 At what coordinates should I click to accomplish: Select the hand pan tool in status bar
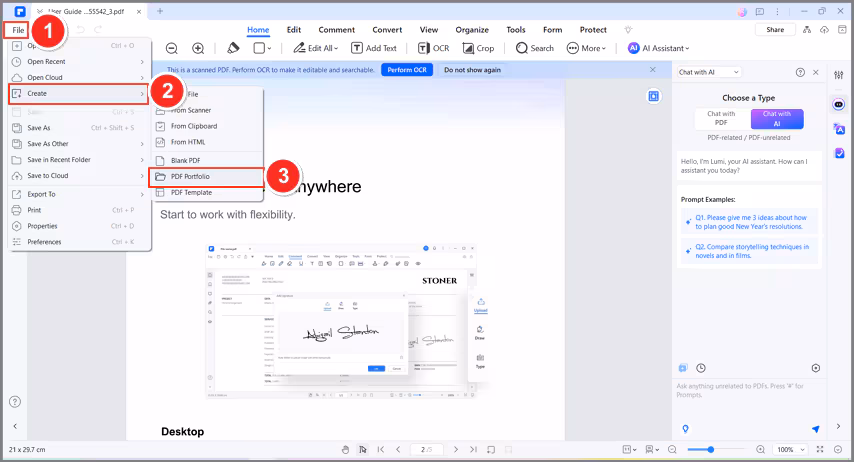pos(345,450)
